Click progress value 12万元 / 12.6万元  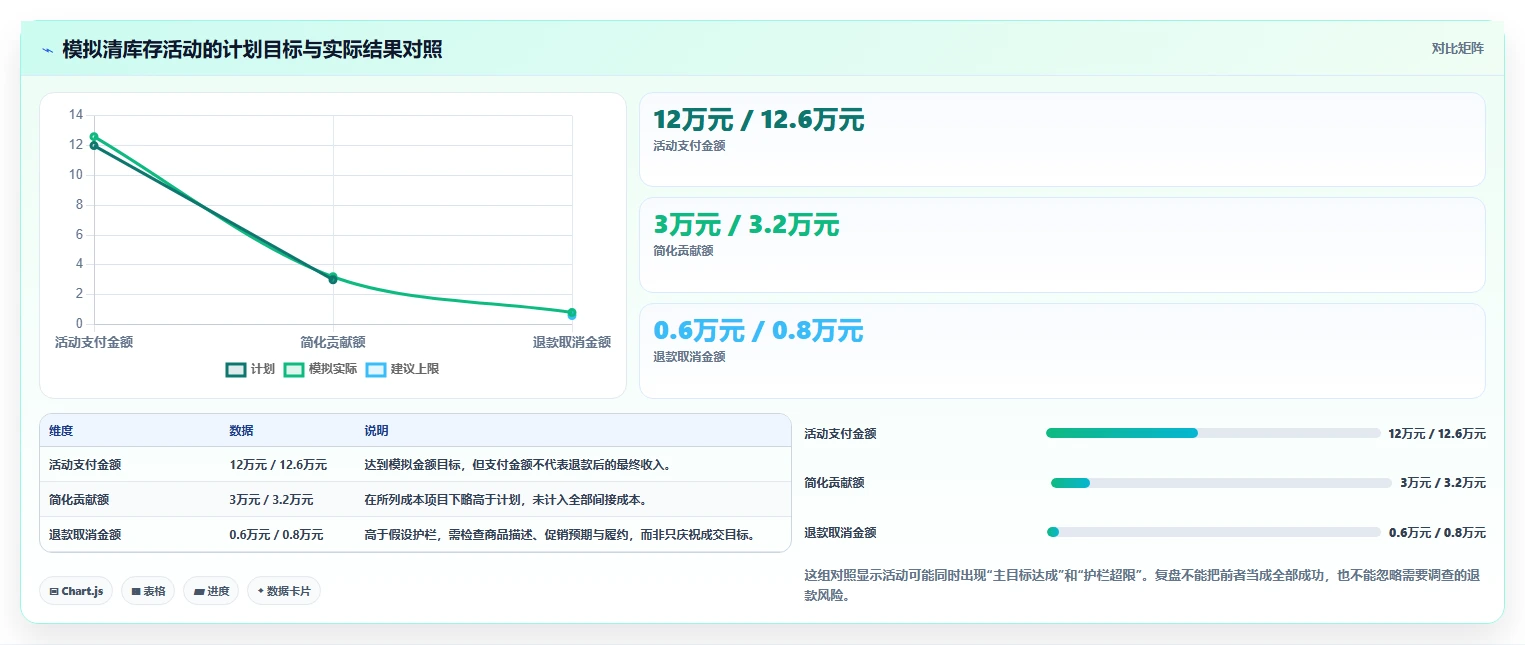pos(1437,434)
